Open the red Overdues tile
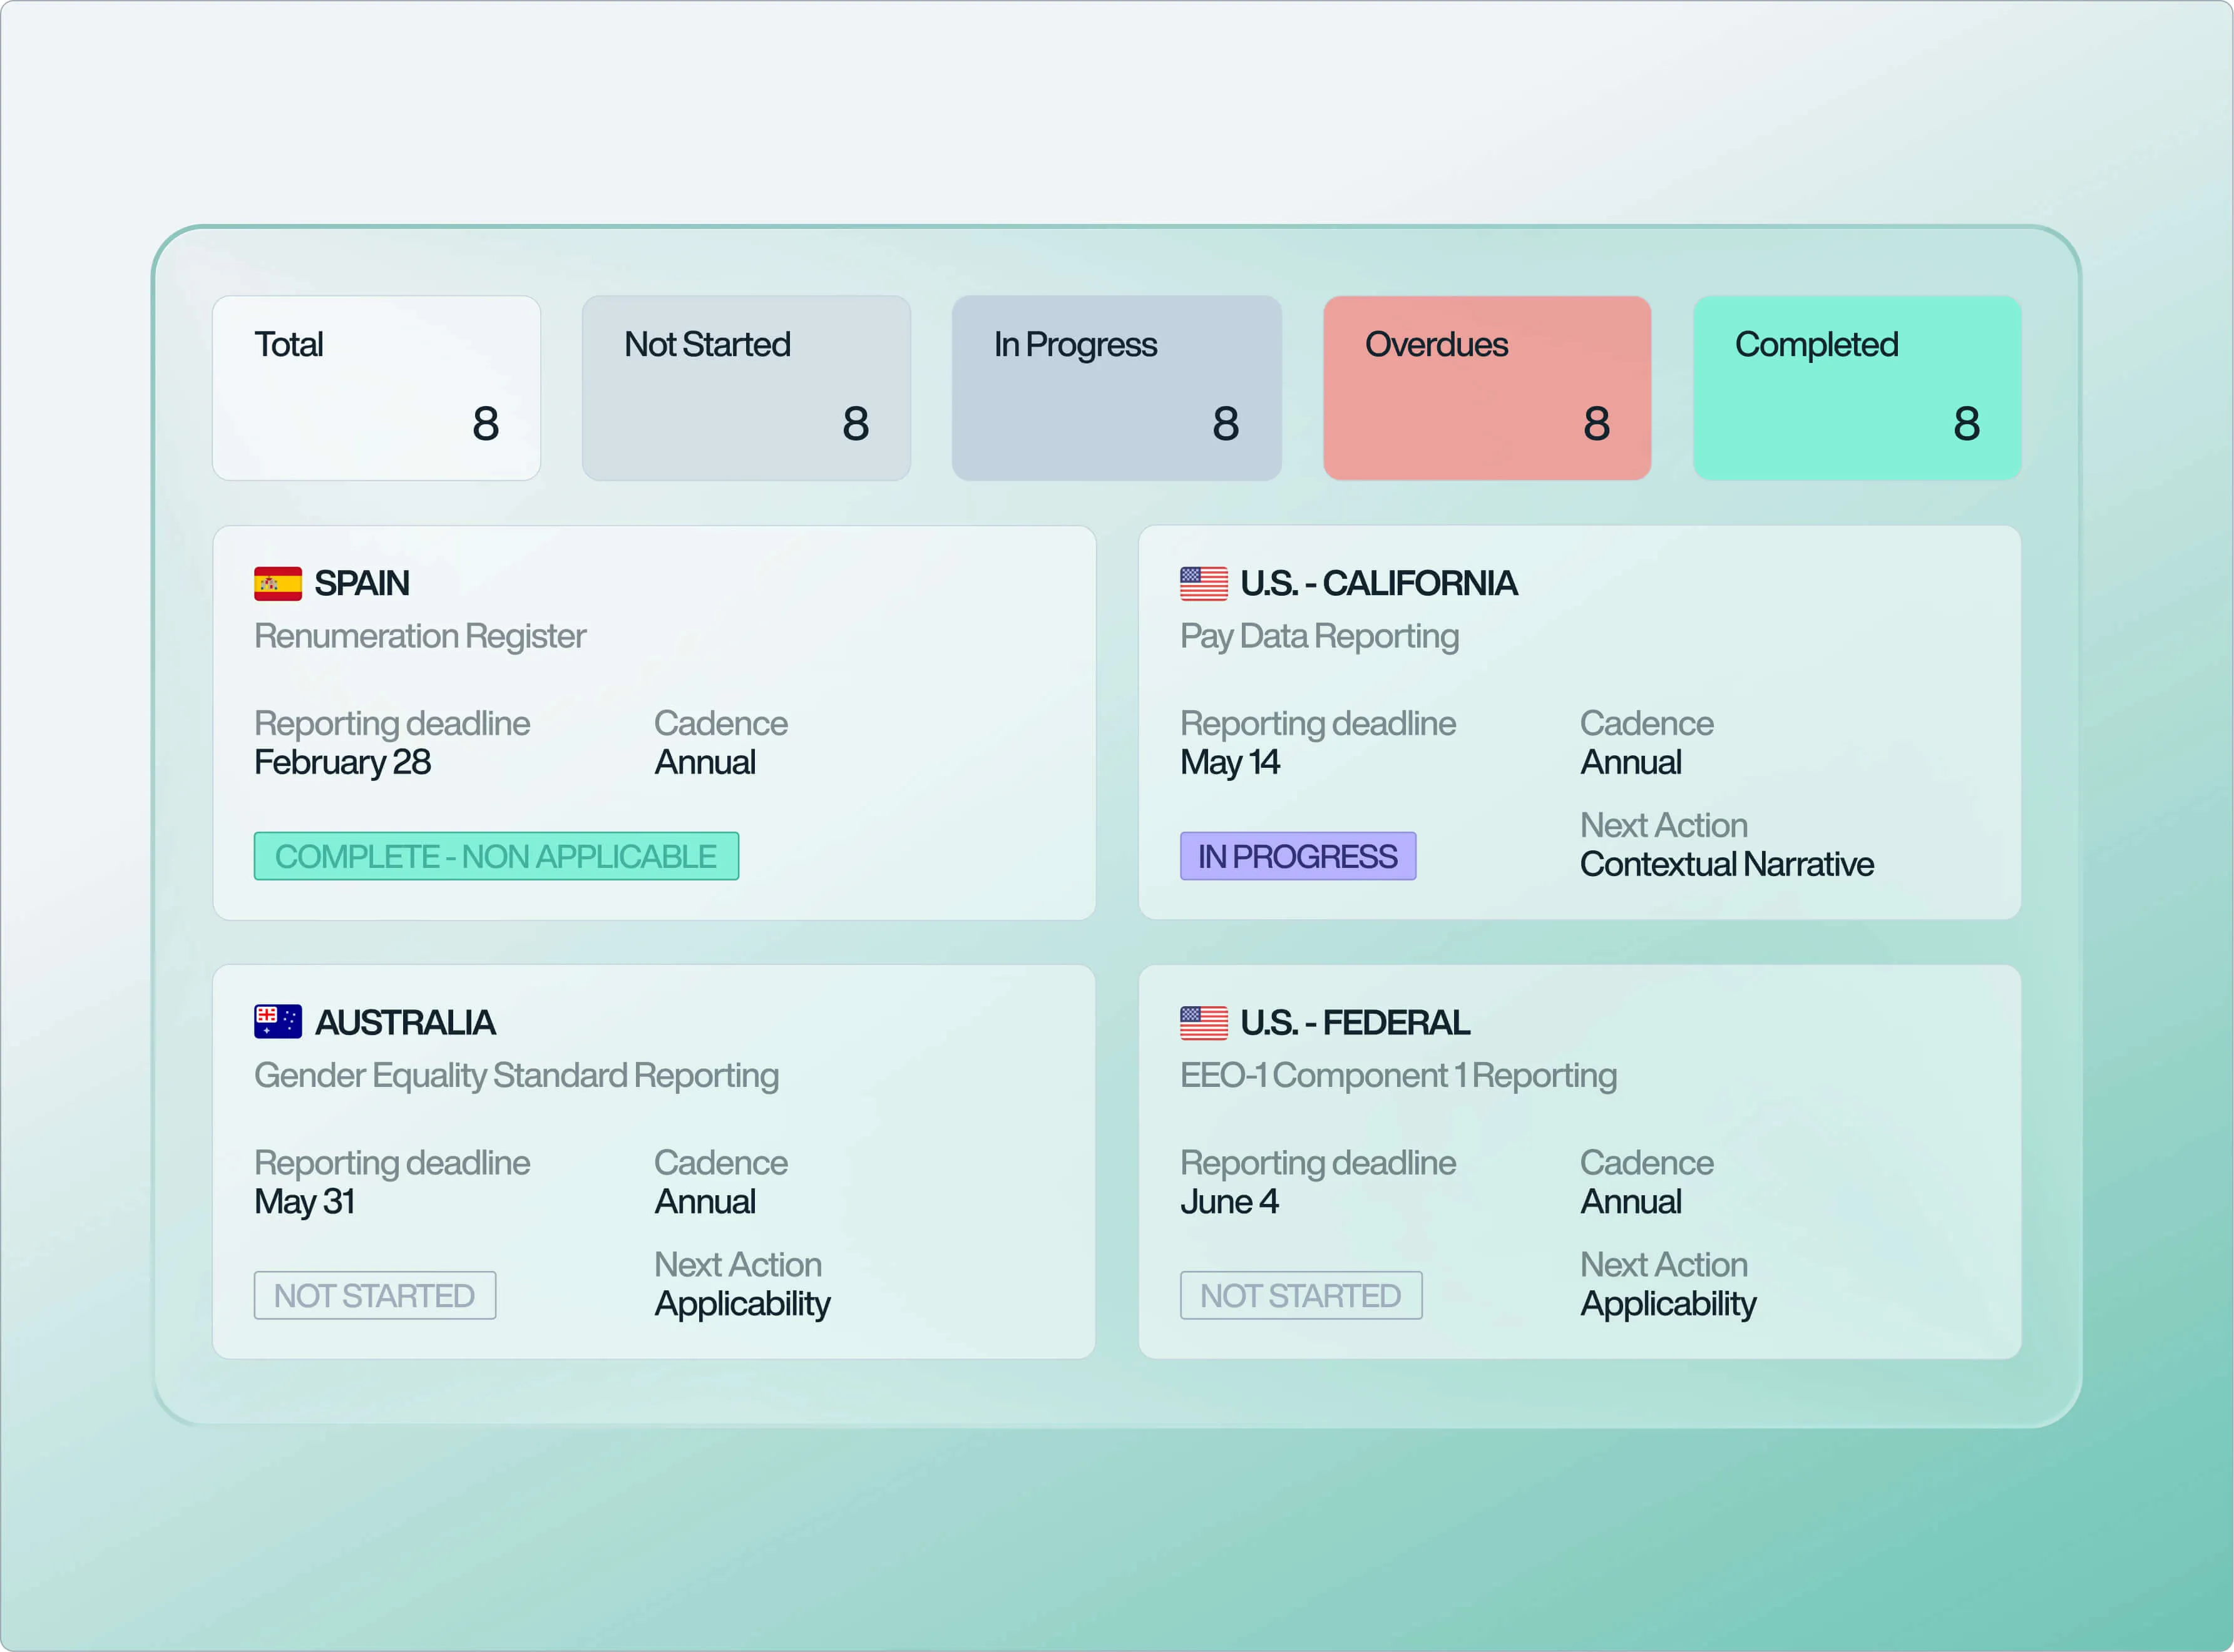 [x=1486, y=387]
